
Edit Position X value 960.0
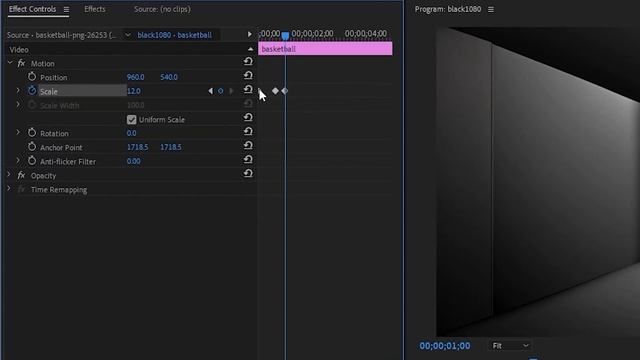[x=136, y=77]
